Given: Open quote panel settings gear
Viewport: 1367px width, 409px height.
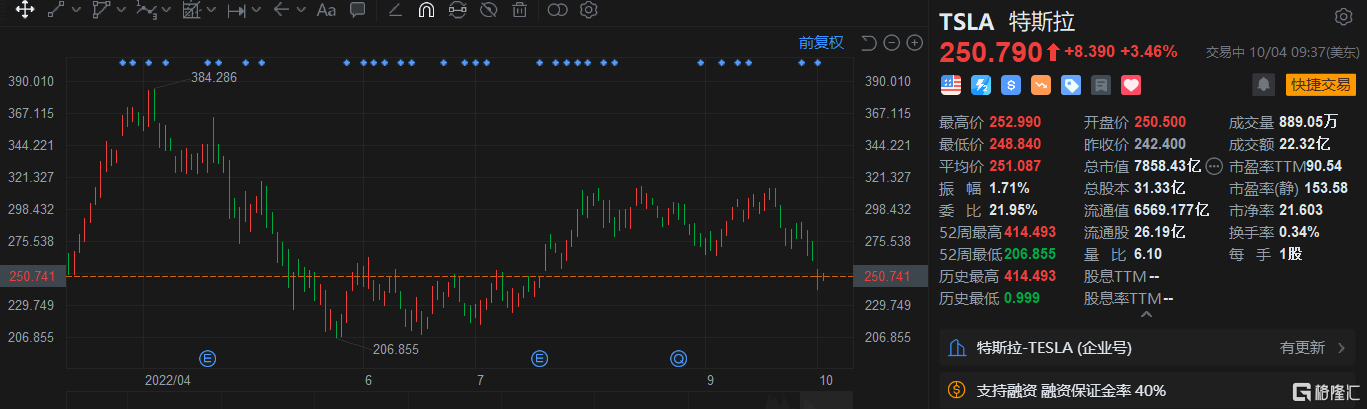Looking at the screenshot, I should pyautogui.click(x=1343, y=17).
